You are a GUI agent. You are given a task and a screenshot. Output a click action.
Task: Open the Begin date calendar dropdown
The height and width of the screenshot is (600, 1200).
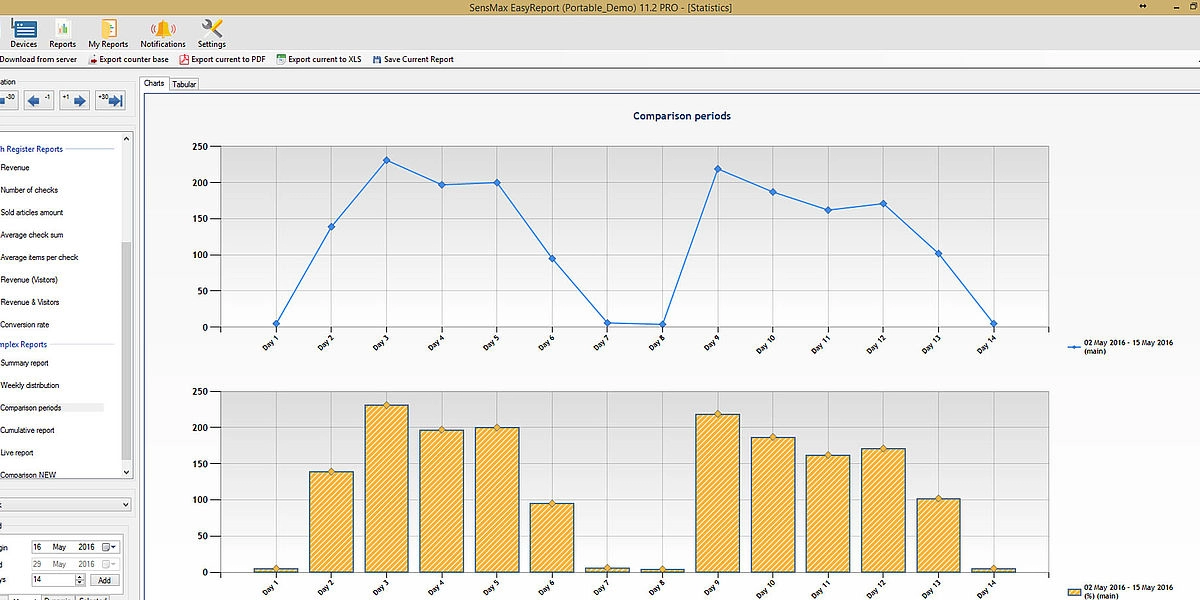(111, 547)
